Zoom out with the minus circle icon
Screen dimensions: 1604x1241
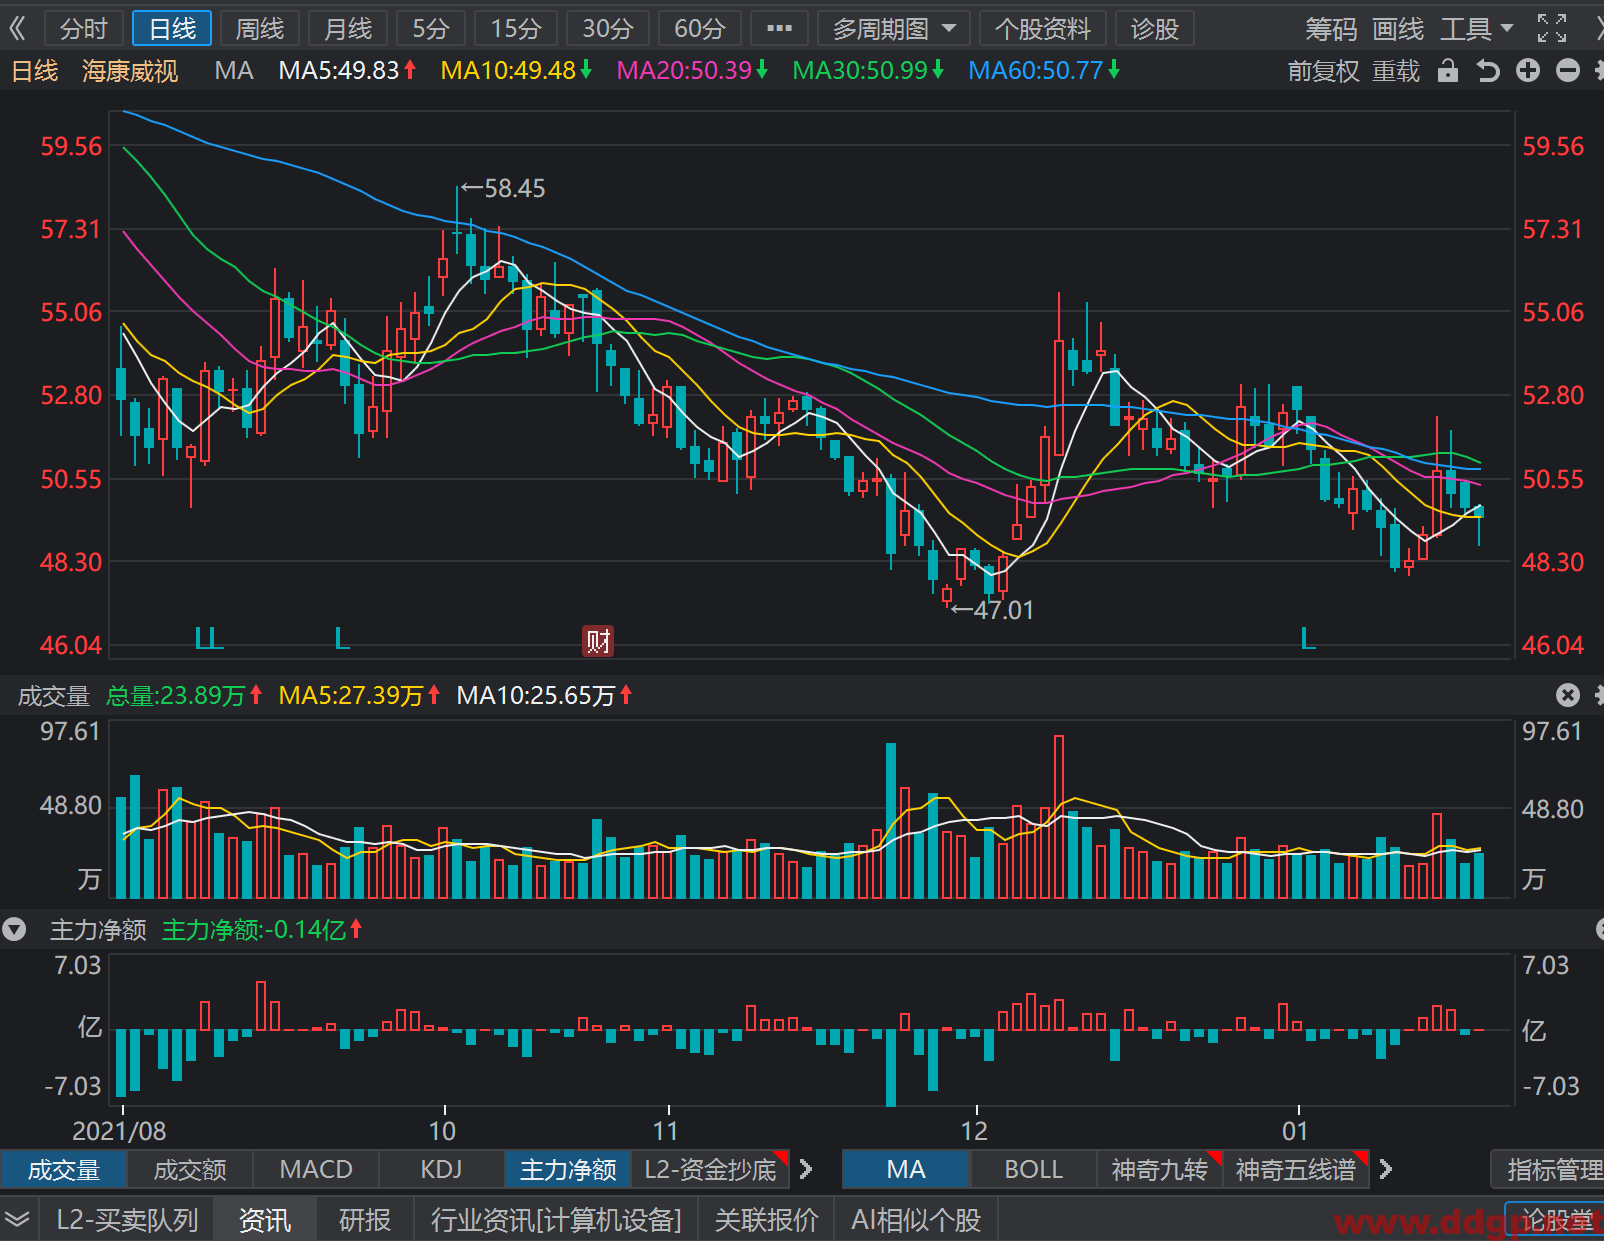1568,71
